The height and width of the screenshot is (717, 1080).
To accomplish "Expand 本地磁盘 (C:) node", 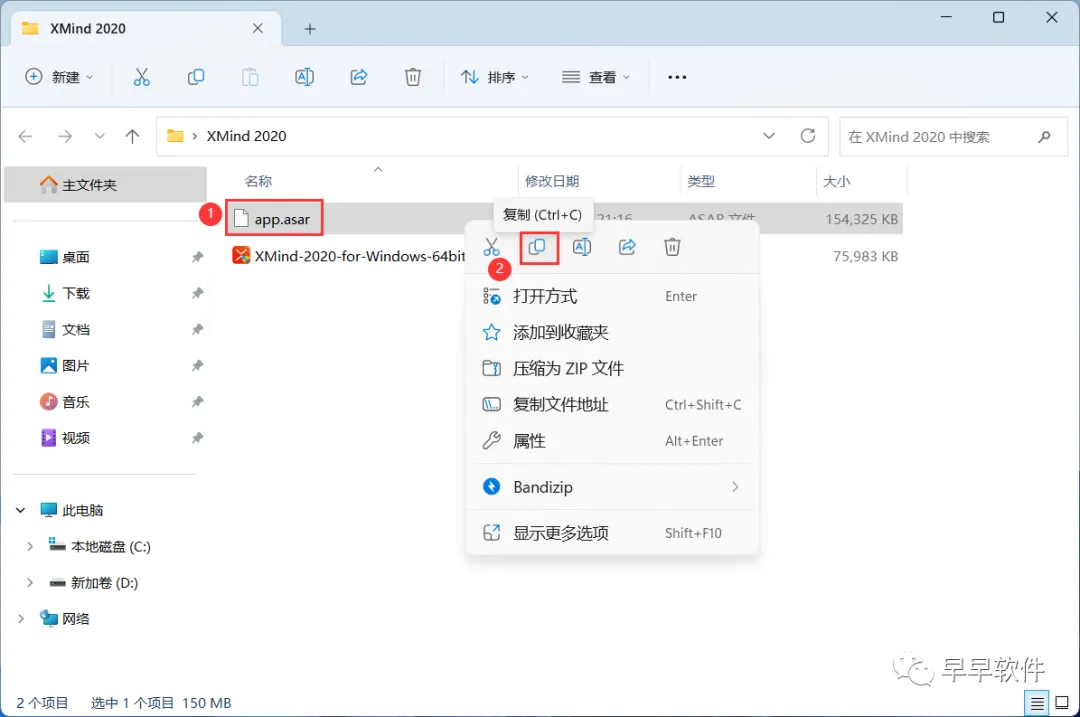I will pos(30,546).
